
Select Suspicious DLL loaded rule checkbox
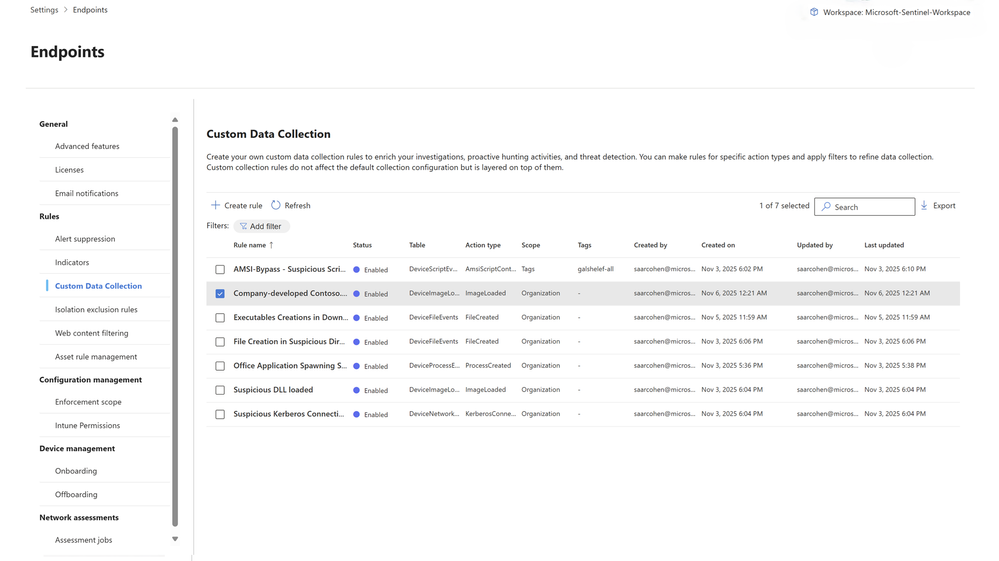(x=220, y=390)
